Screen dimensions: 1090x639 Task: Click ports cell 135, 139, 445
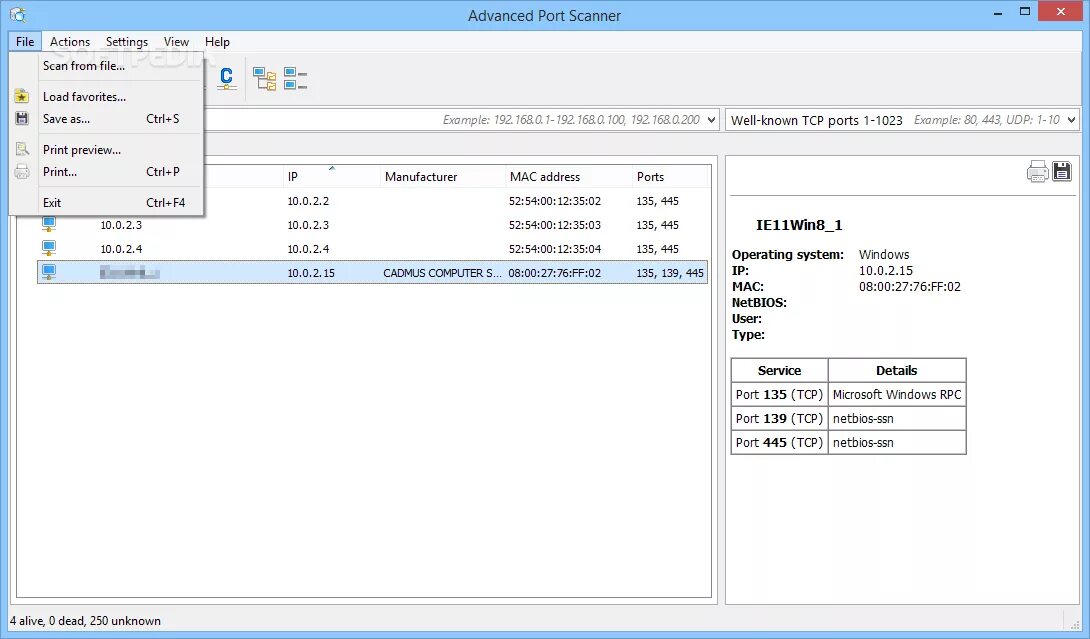point(669,273)
